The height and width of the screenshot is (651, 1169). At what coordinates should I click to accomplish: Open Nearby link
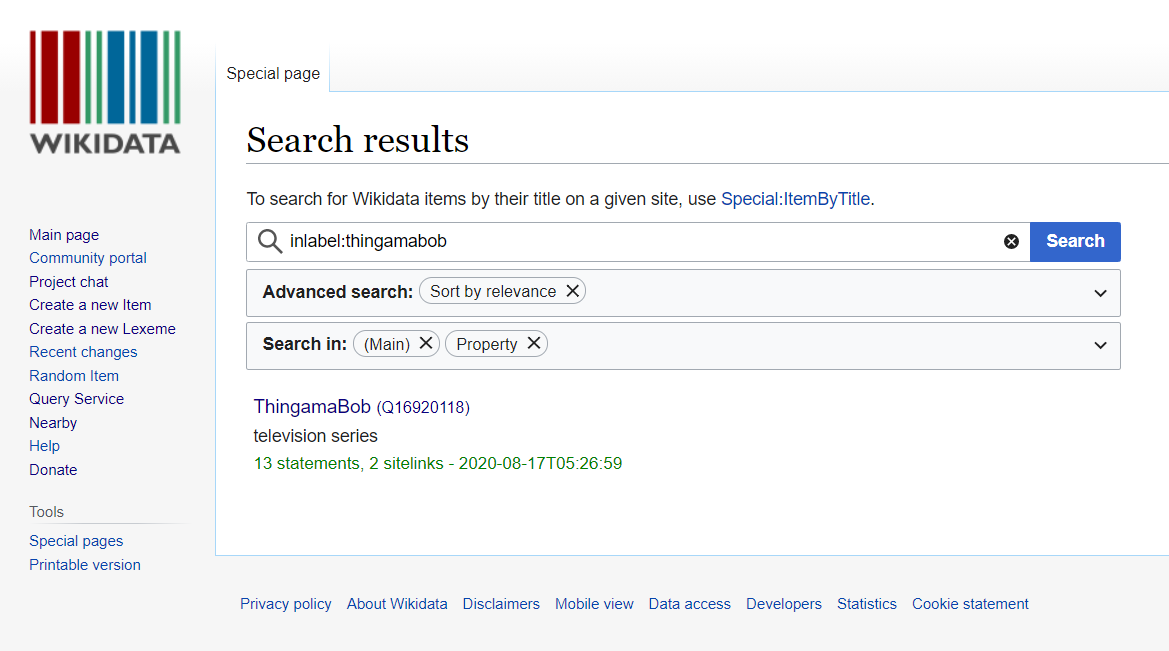(x=53, y=423)
